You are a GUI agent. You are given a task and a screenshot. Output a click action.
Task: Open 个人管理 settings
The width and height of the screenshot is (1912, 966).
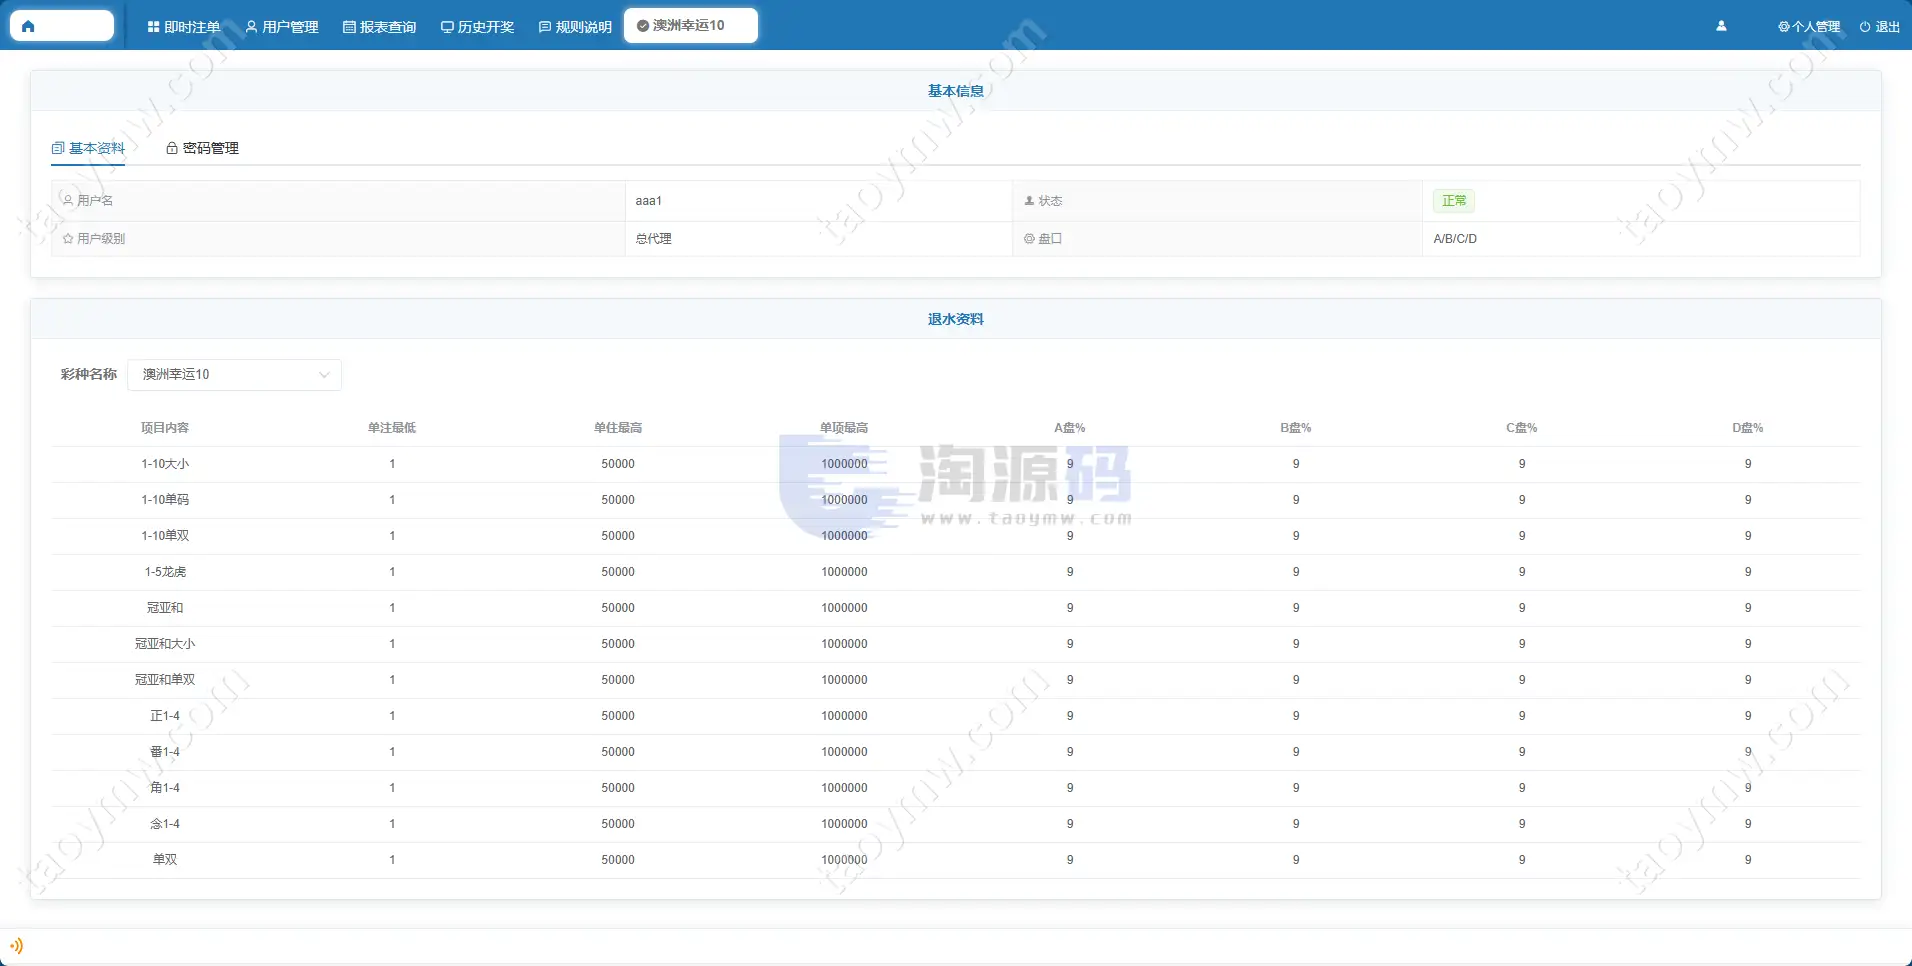[1809, 27]
